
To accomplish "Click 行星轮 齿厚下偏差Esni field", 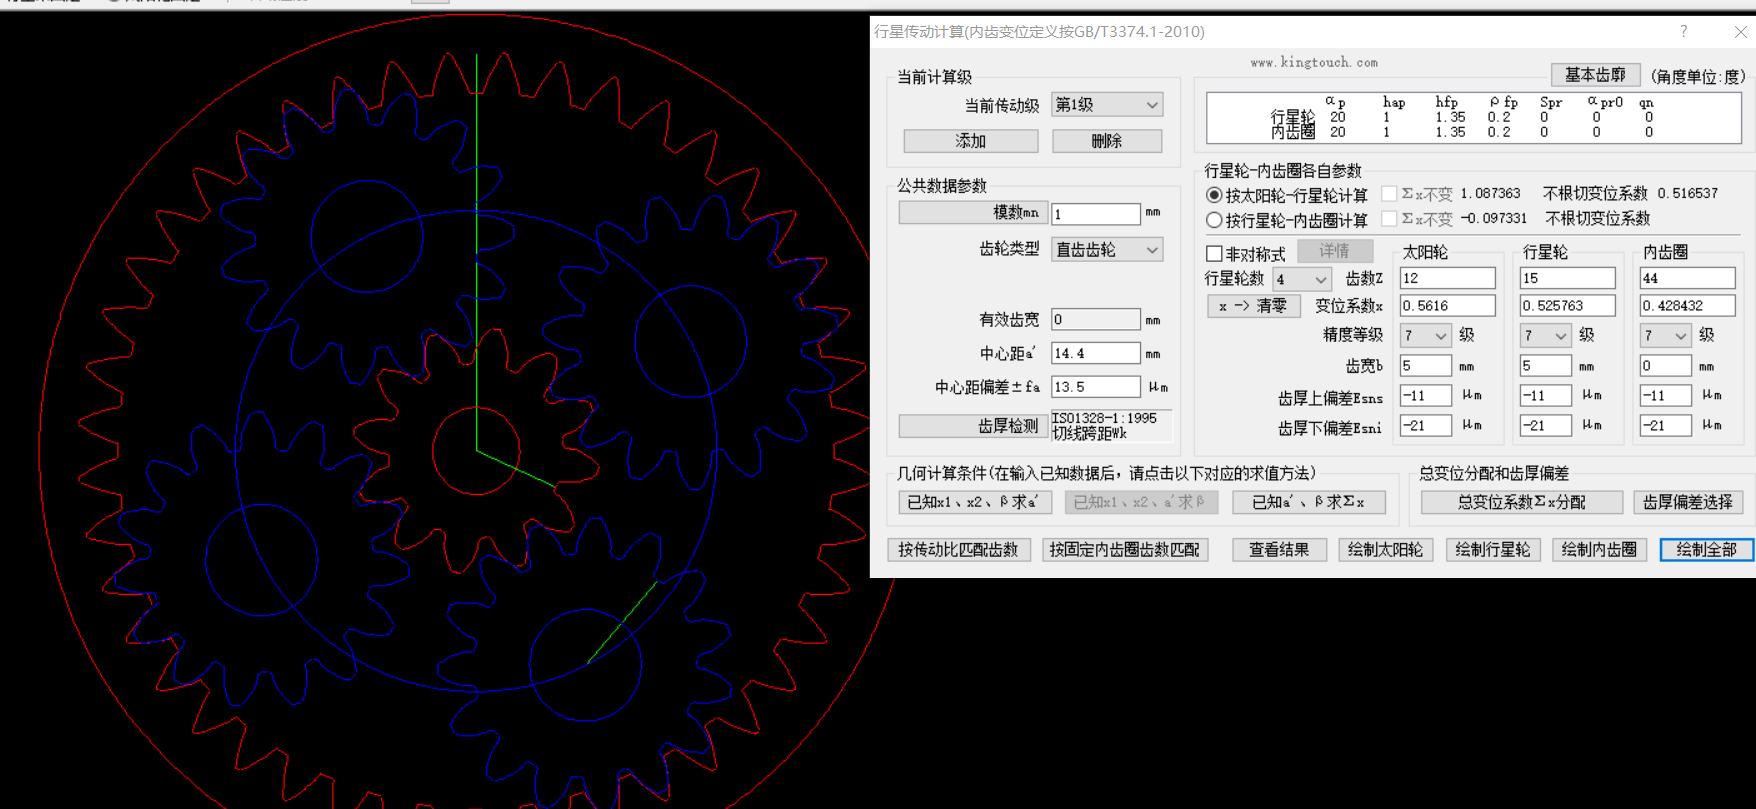I will click(x=1546, y=426).
